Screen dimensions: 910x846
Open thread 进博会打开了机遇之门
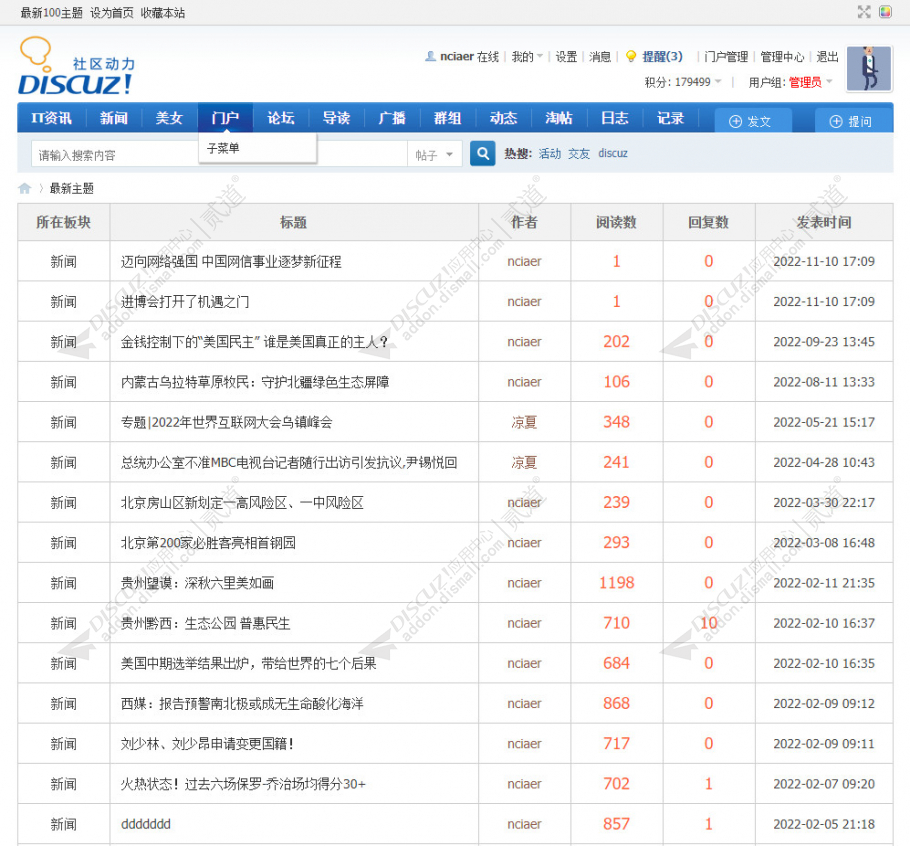click(x=185, y=302)
